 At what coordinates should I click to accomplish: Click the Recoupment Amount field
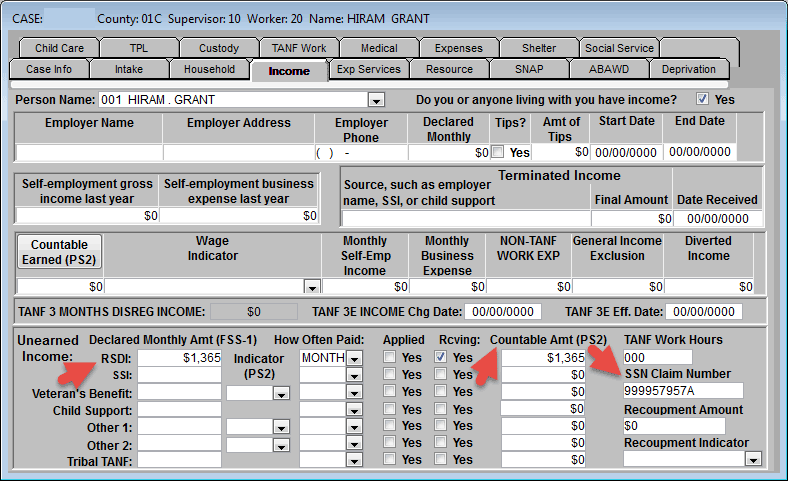point(674,426)
